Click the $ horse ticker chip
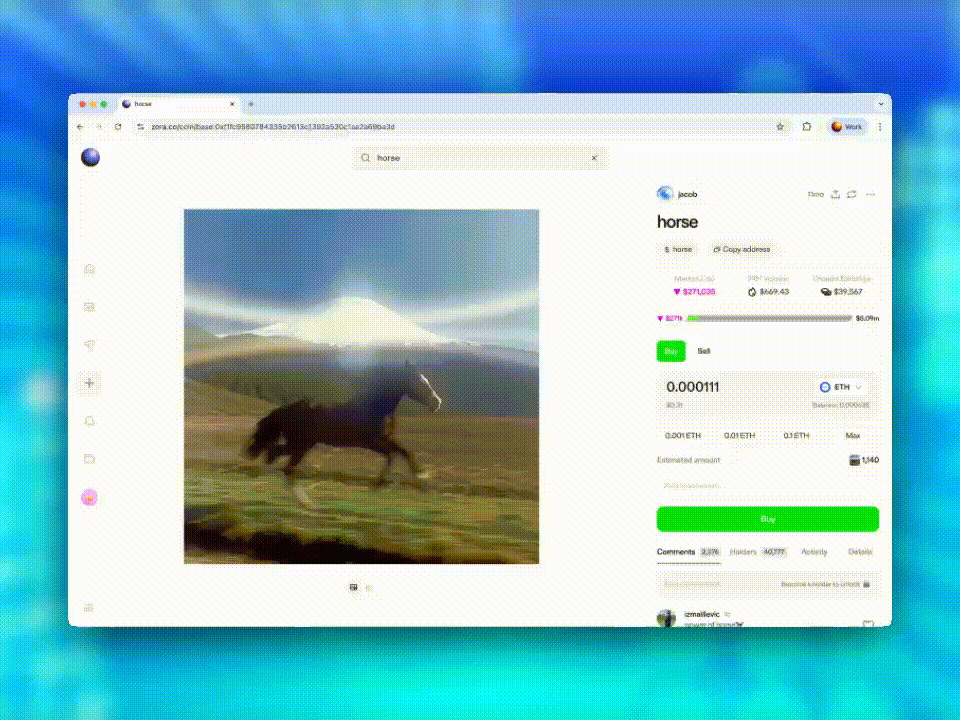 (x=678, y=249)
